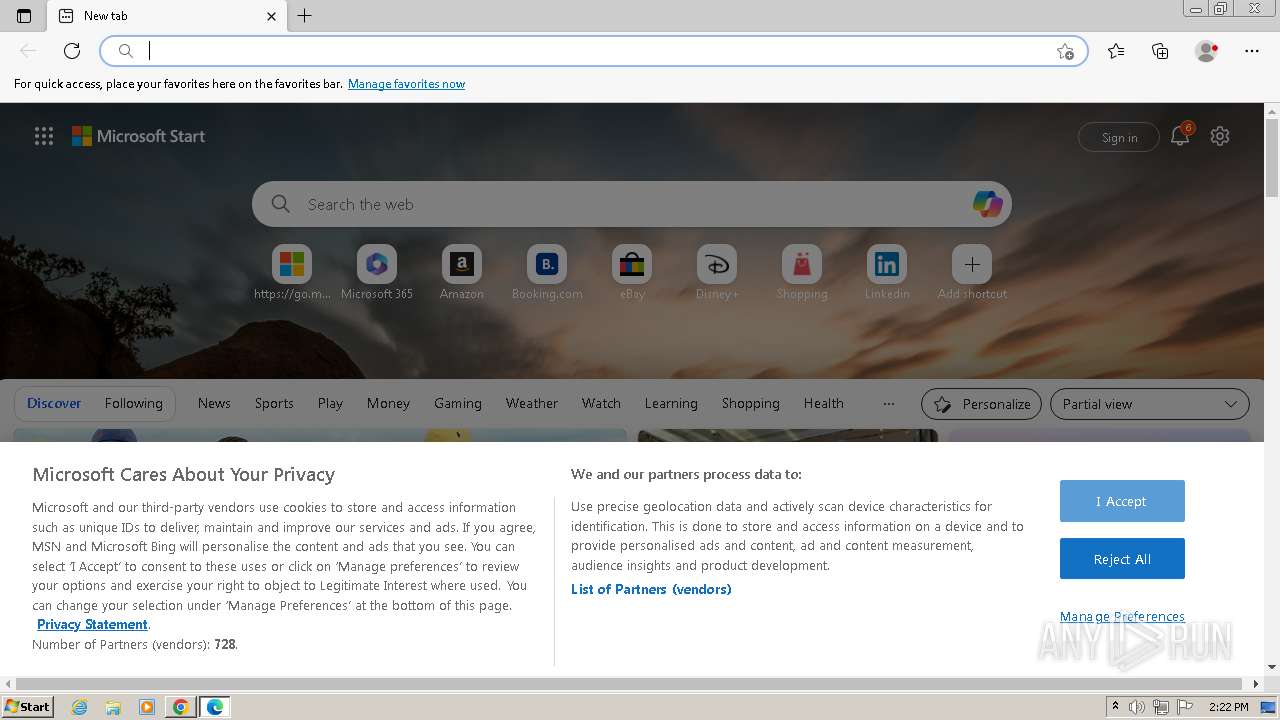This screenshot has height=720, width=1280.
Task: Open the Money category
Action: point(388,403)
